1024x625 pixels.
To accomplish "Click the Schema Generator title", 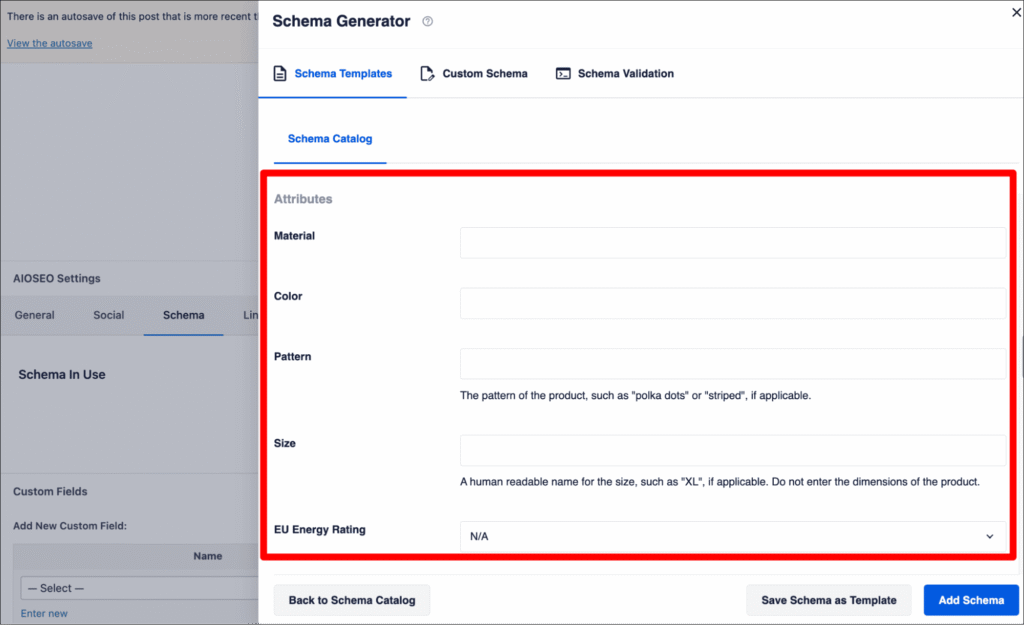I will [341, 21].
